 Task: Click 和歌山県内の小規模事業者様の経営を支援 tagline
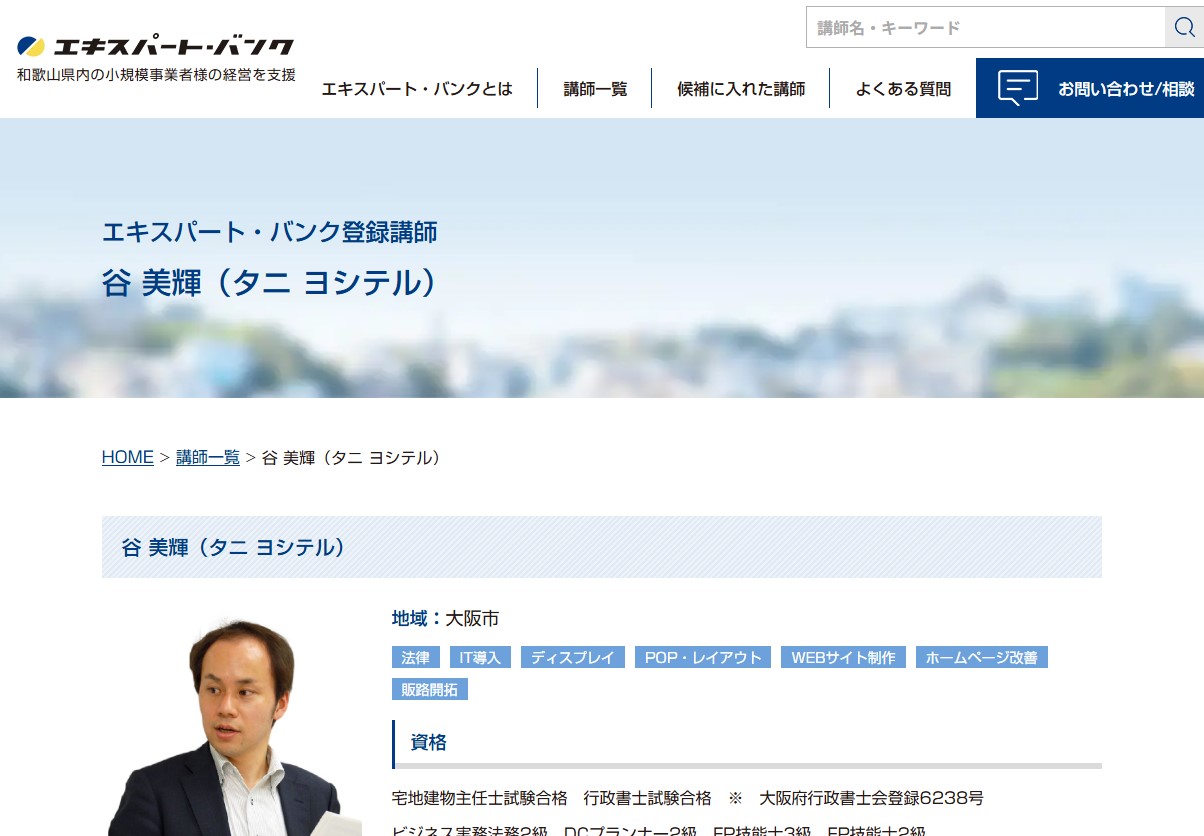point(156,74)
